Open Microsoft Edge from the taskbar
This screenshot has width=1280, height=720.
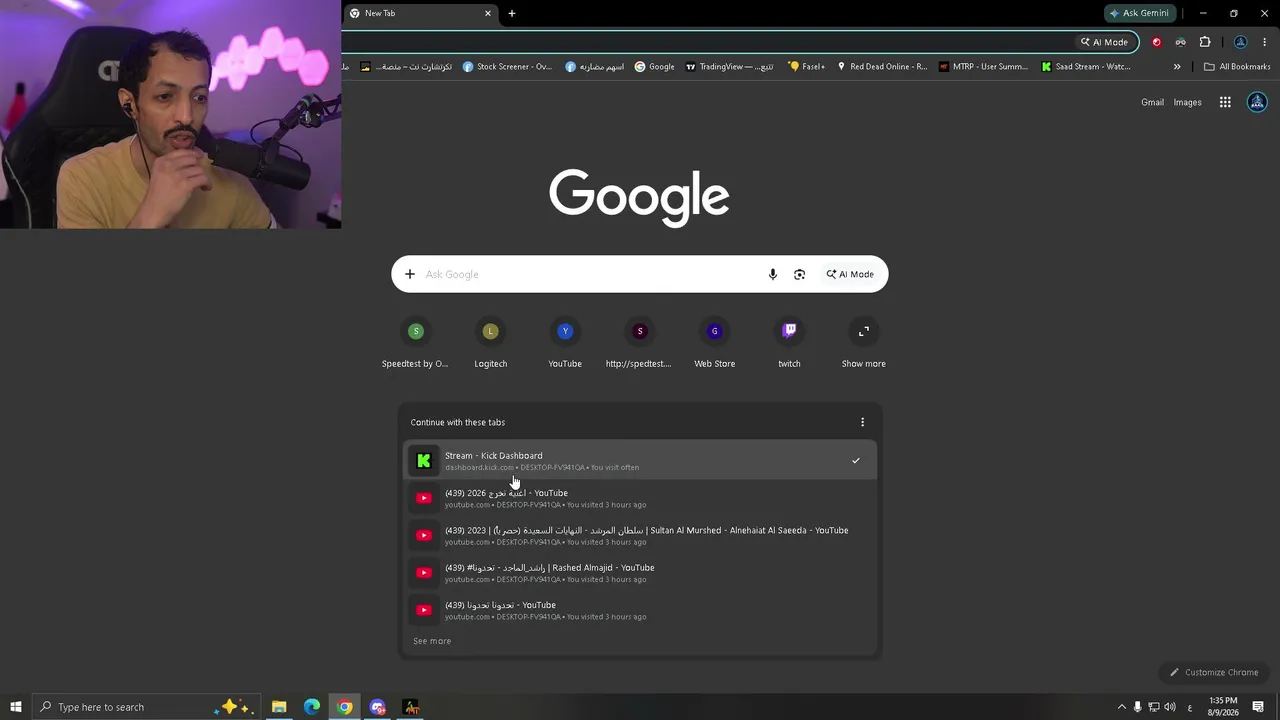click(312, 707)
